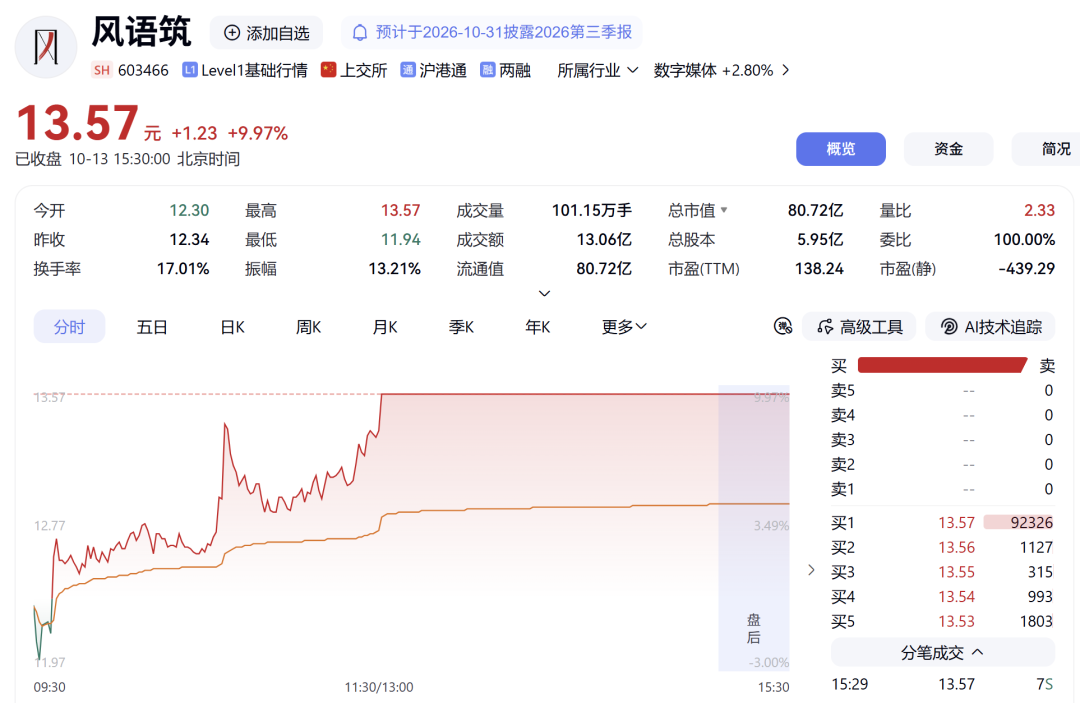Select the 分时 chart tab

pyautogui.click(x=70, y=326)
